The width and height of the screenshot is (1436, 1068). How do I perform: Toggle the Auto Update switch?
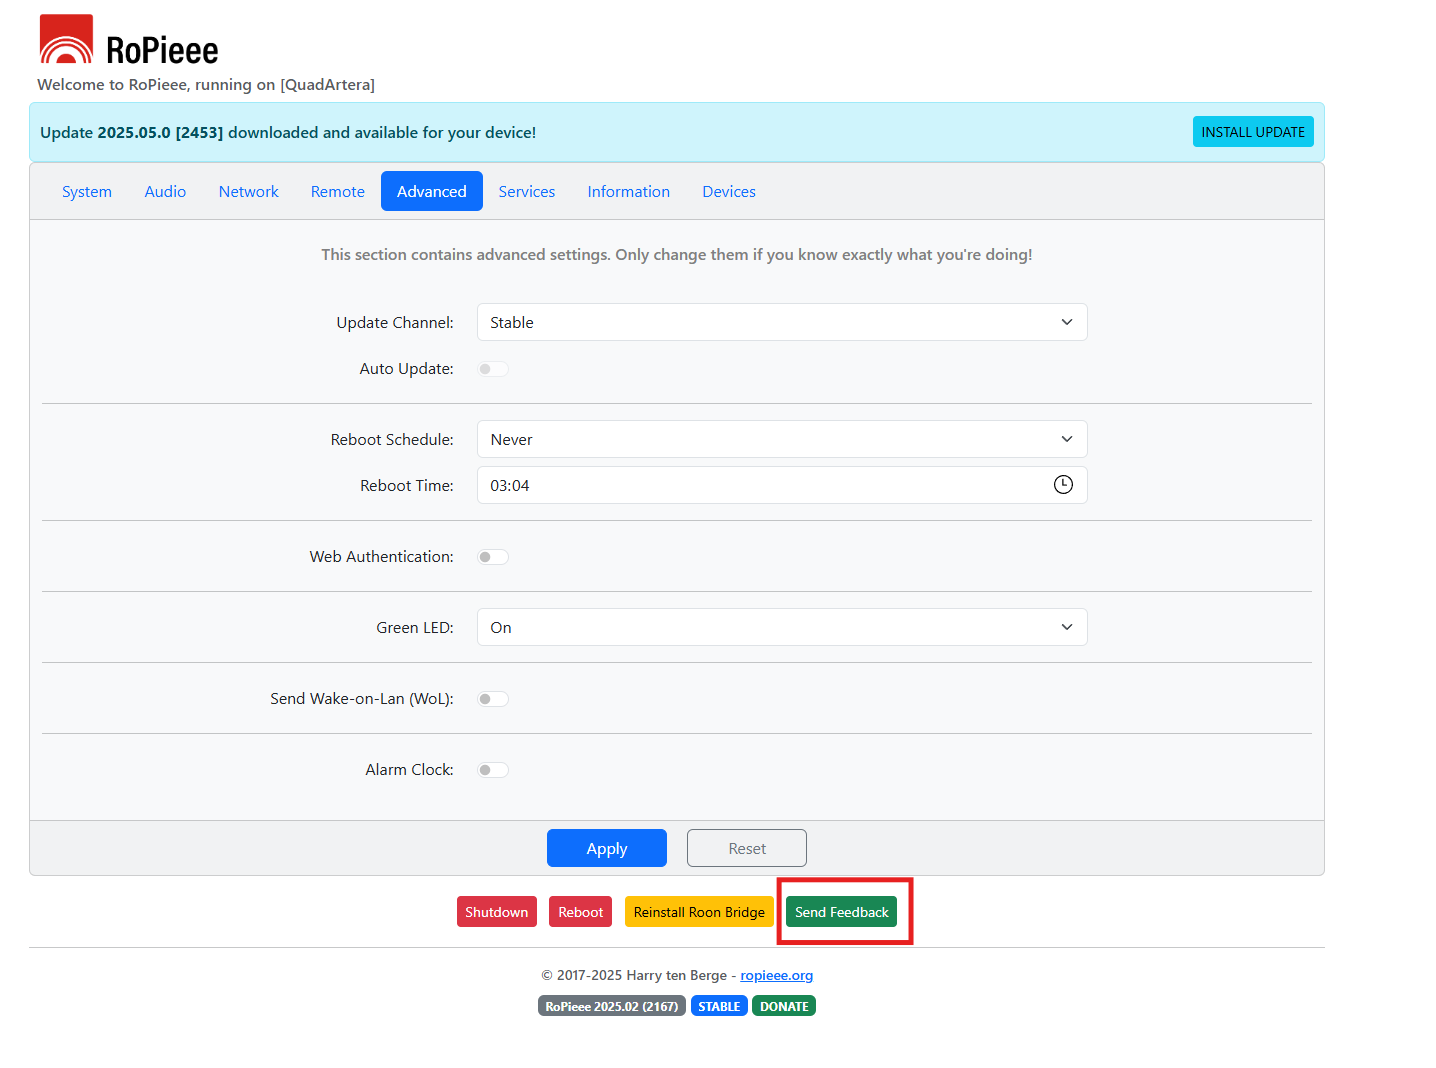pos(493,369)
